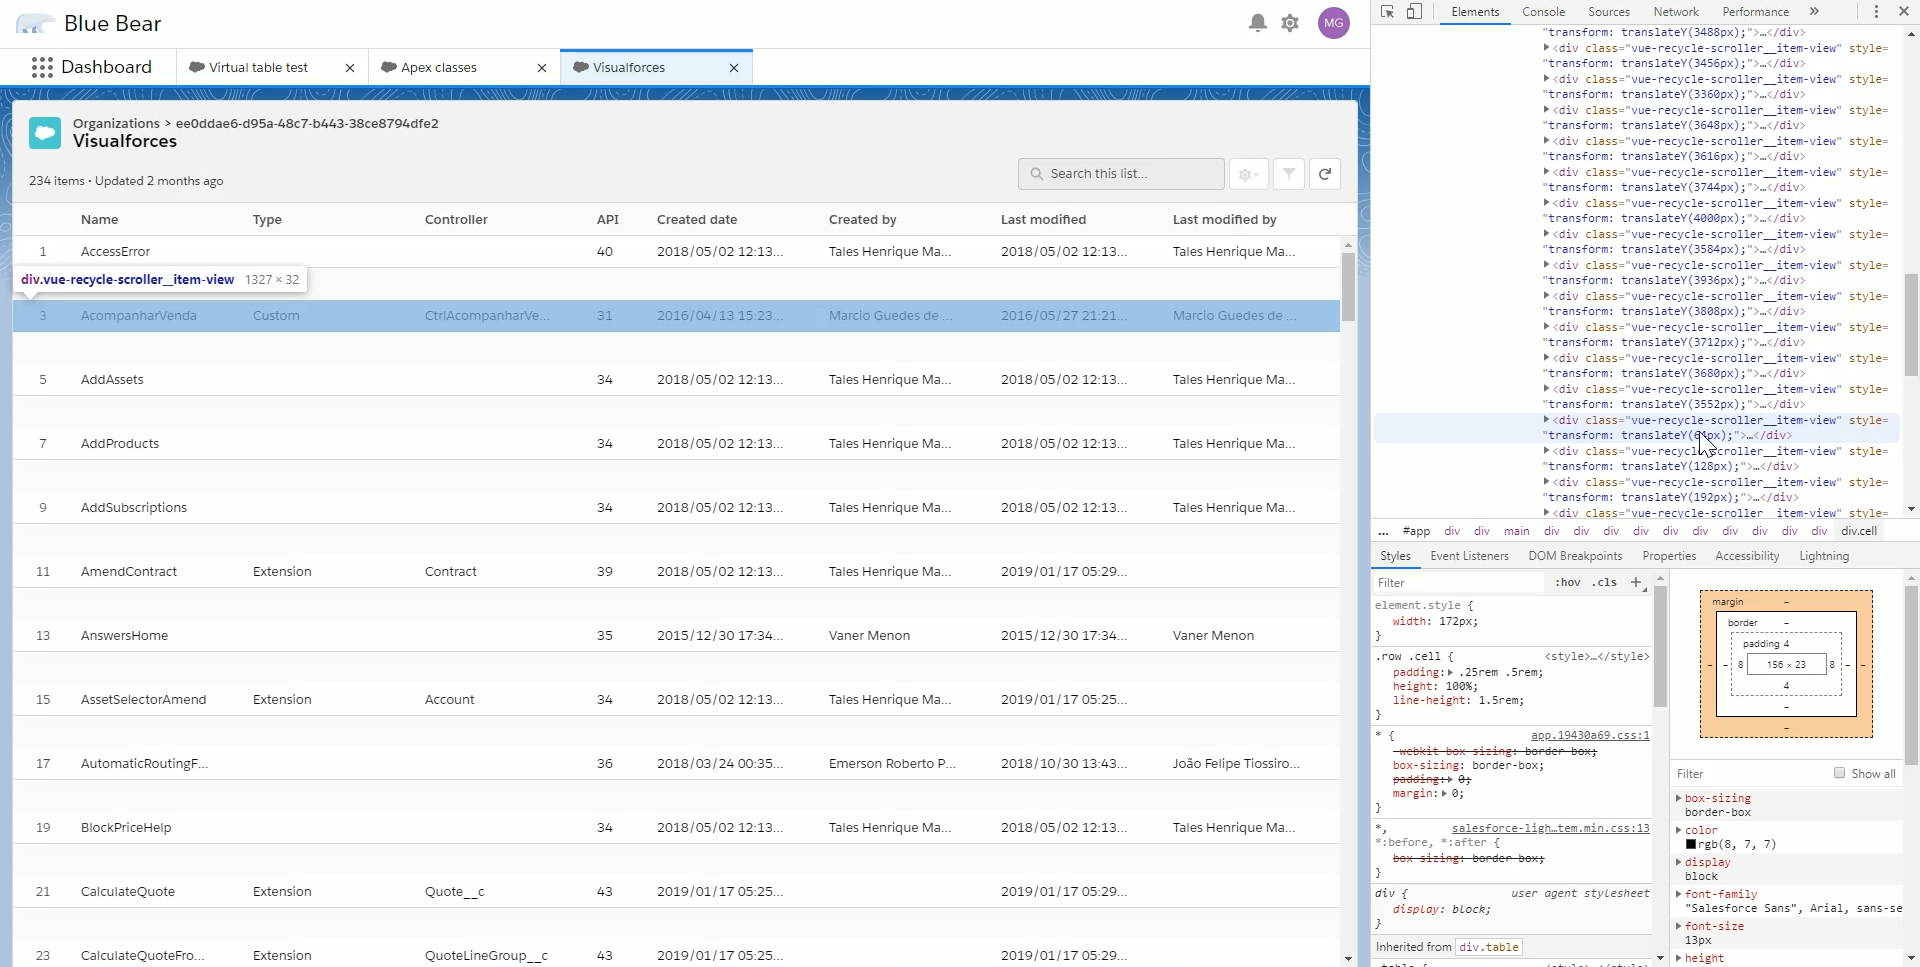Screen dimensions: 1920x967
Task: Select the AcompanharVenda row name
Action: [139, 316]
